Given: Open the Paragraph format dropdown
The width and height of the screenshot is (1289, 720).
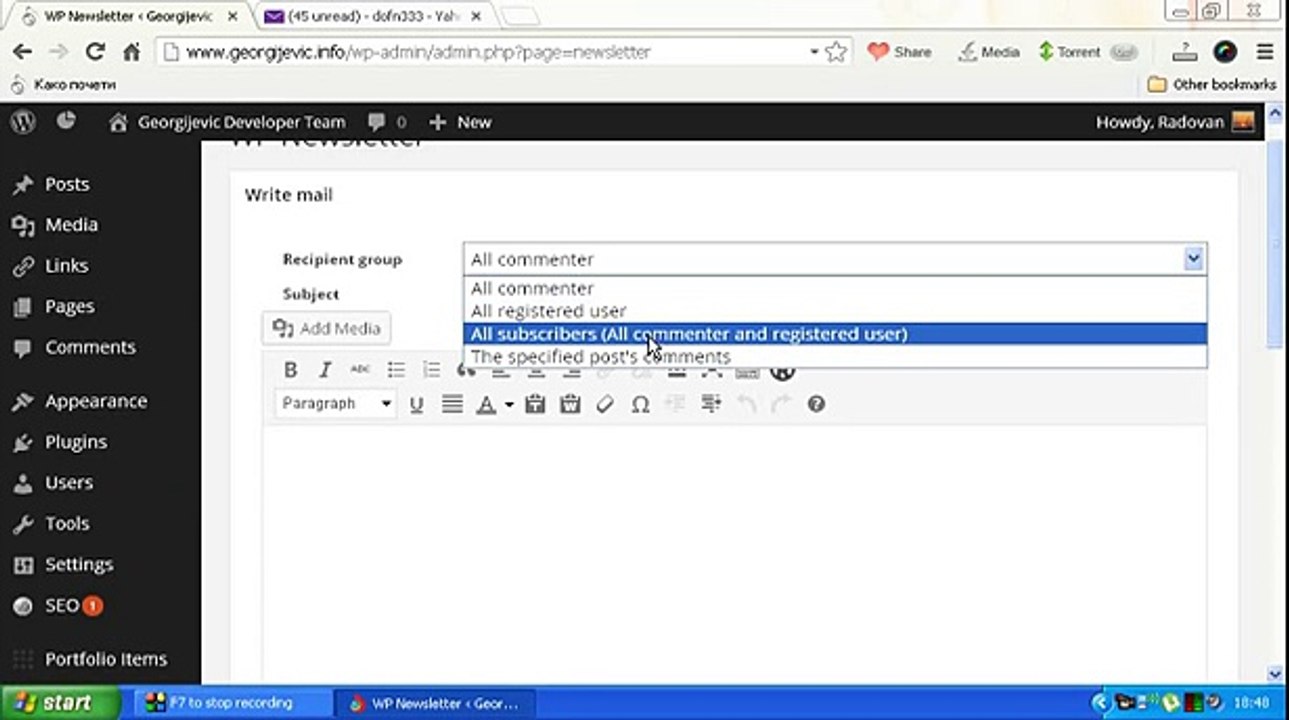Looking at the screenshot, I should pyautogui.click(x=336, y=404).
